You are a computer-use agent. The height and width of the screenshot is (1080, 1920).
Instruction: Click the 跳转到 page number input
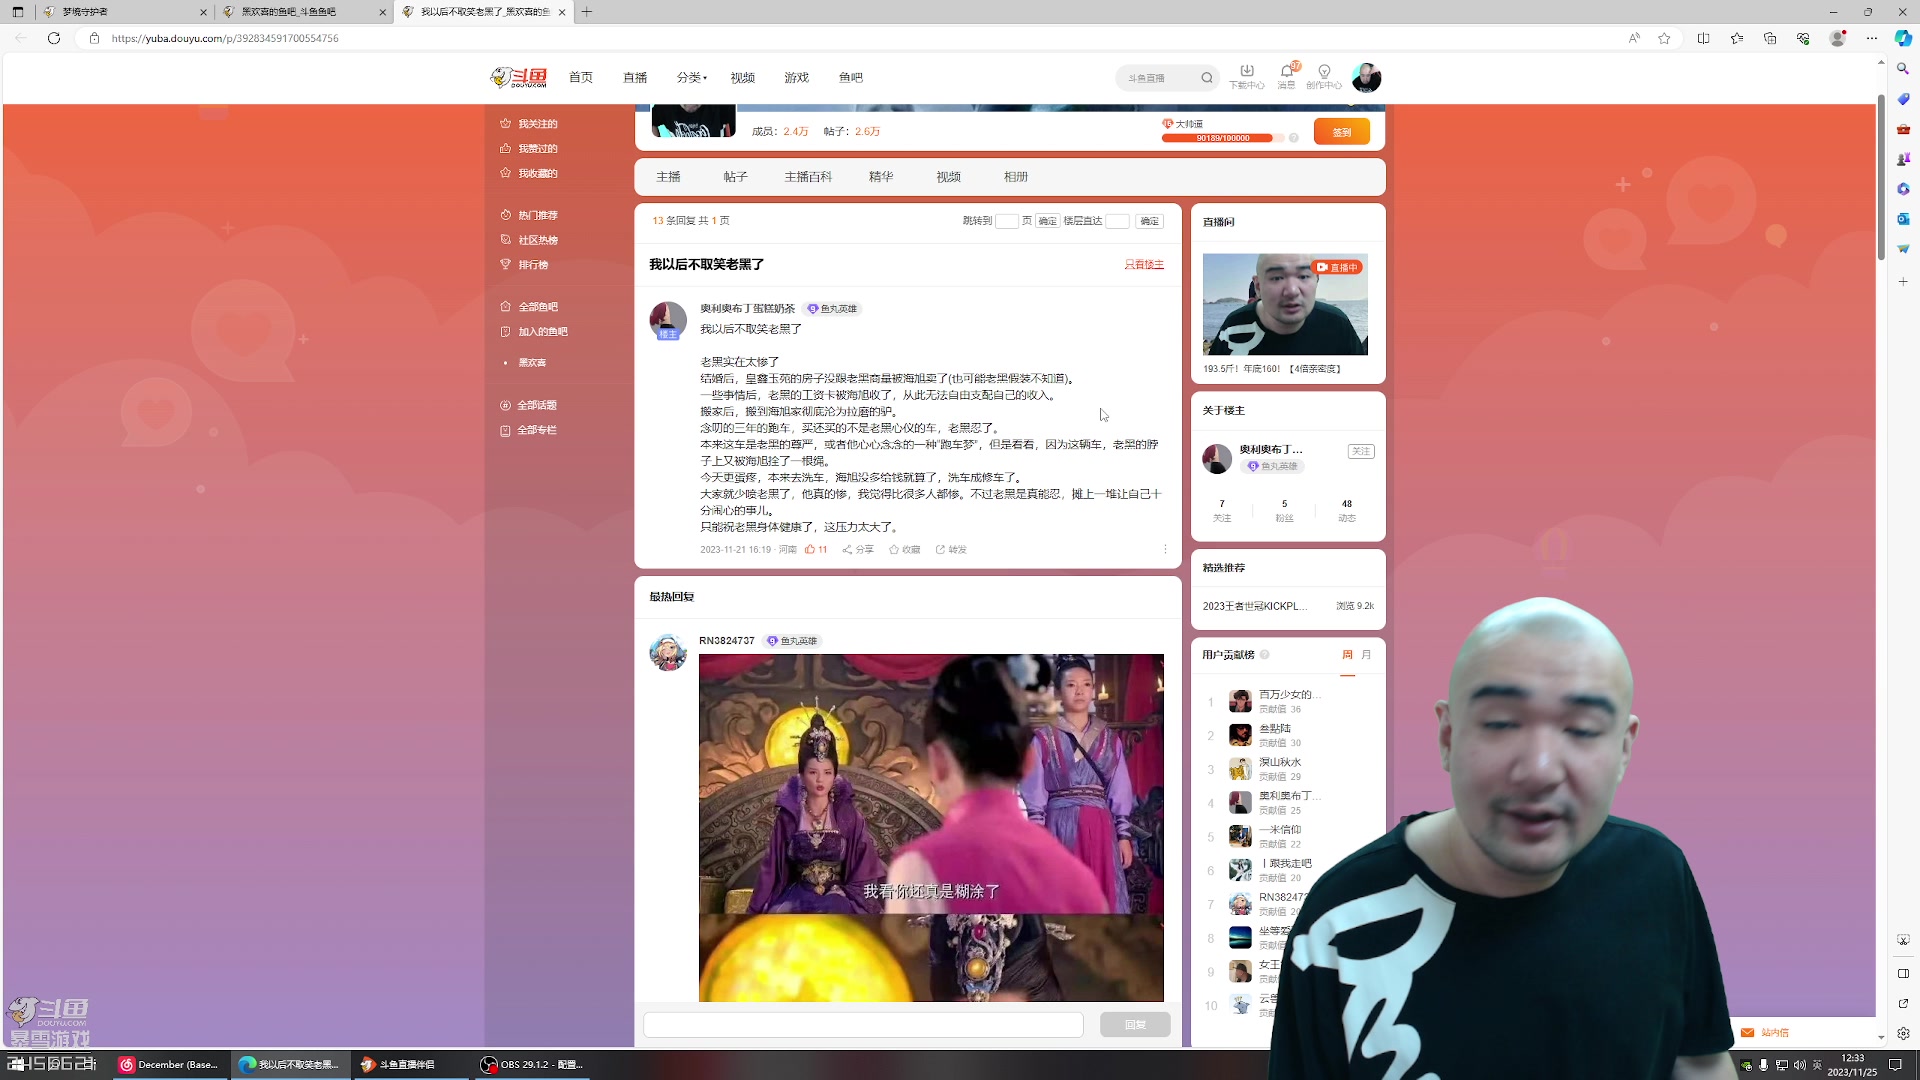[1007, 221]
